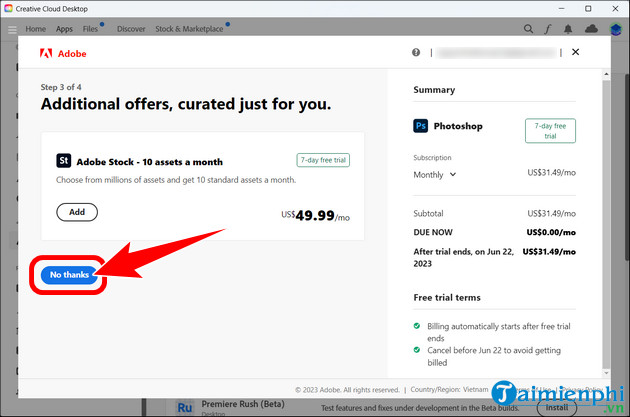The height and width of the screenshot is (417, 630).
Task: Click the search magnifier icon
Action: pyautogui.click(x=528, y=29)
